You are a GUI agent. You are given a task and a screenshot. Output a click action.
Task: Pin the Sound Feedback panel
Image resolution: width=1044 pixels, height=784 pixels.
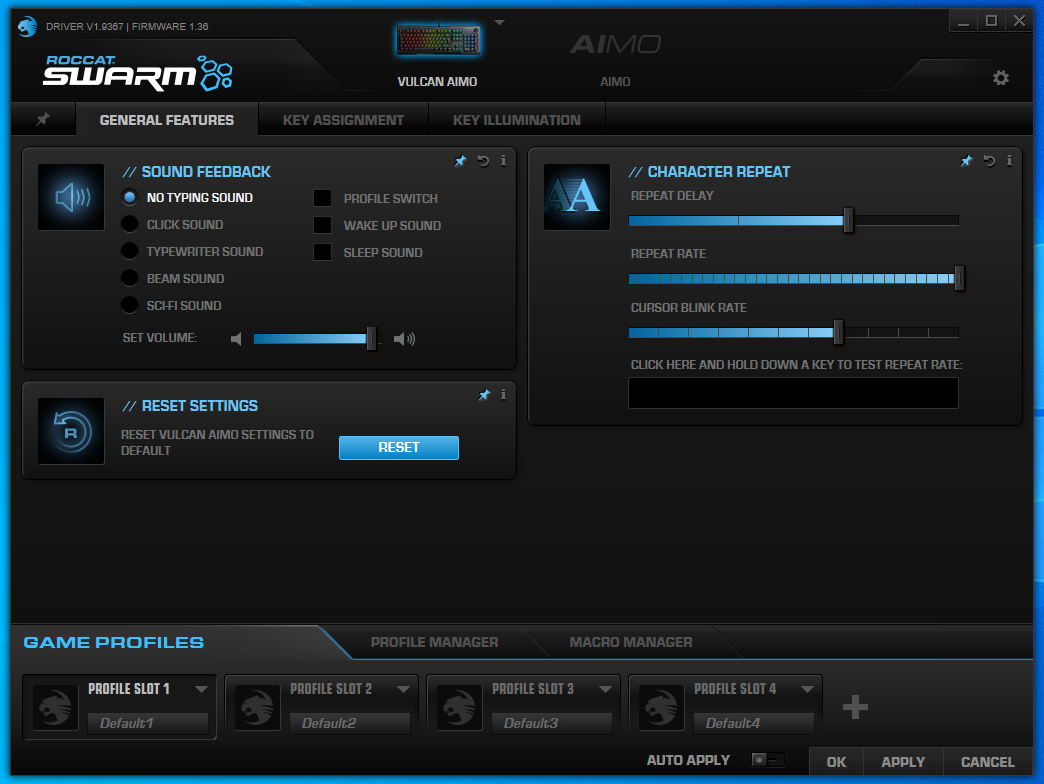tap(460, 161)
